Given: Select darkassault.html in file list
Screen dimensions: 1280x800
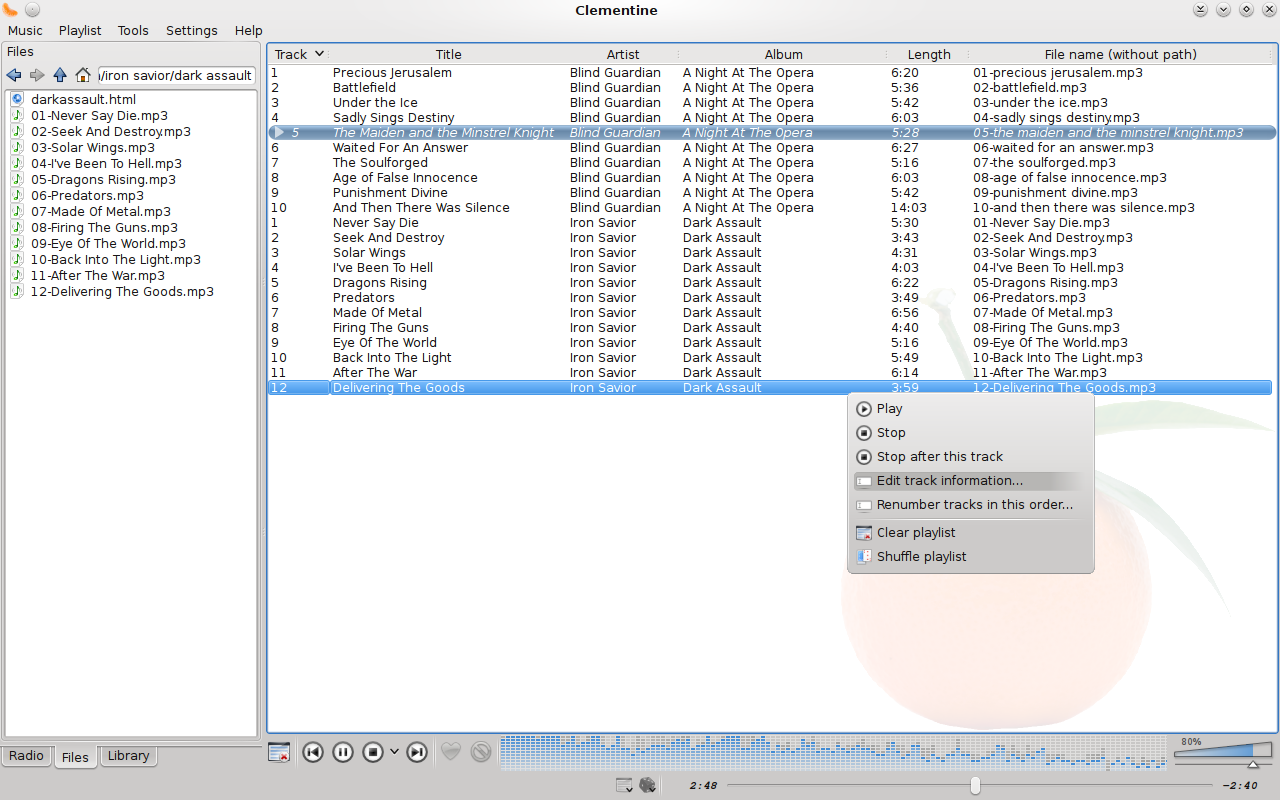Looking at the screenshot, I should (83, 100).
